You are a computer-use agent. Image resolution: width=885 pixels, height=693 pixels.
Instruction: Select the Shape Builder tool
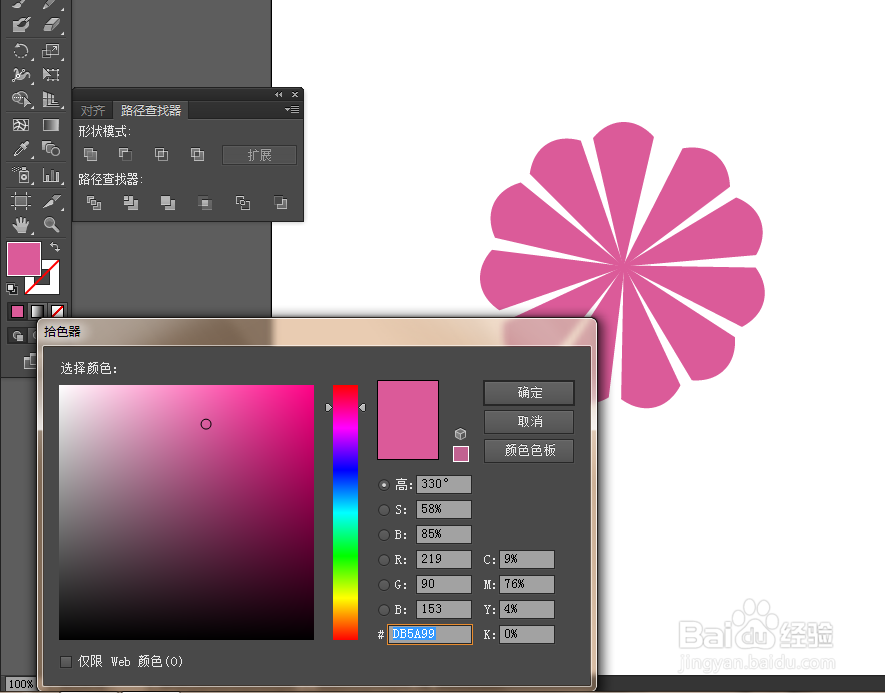point(21,99)
